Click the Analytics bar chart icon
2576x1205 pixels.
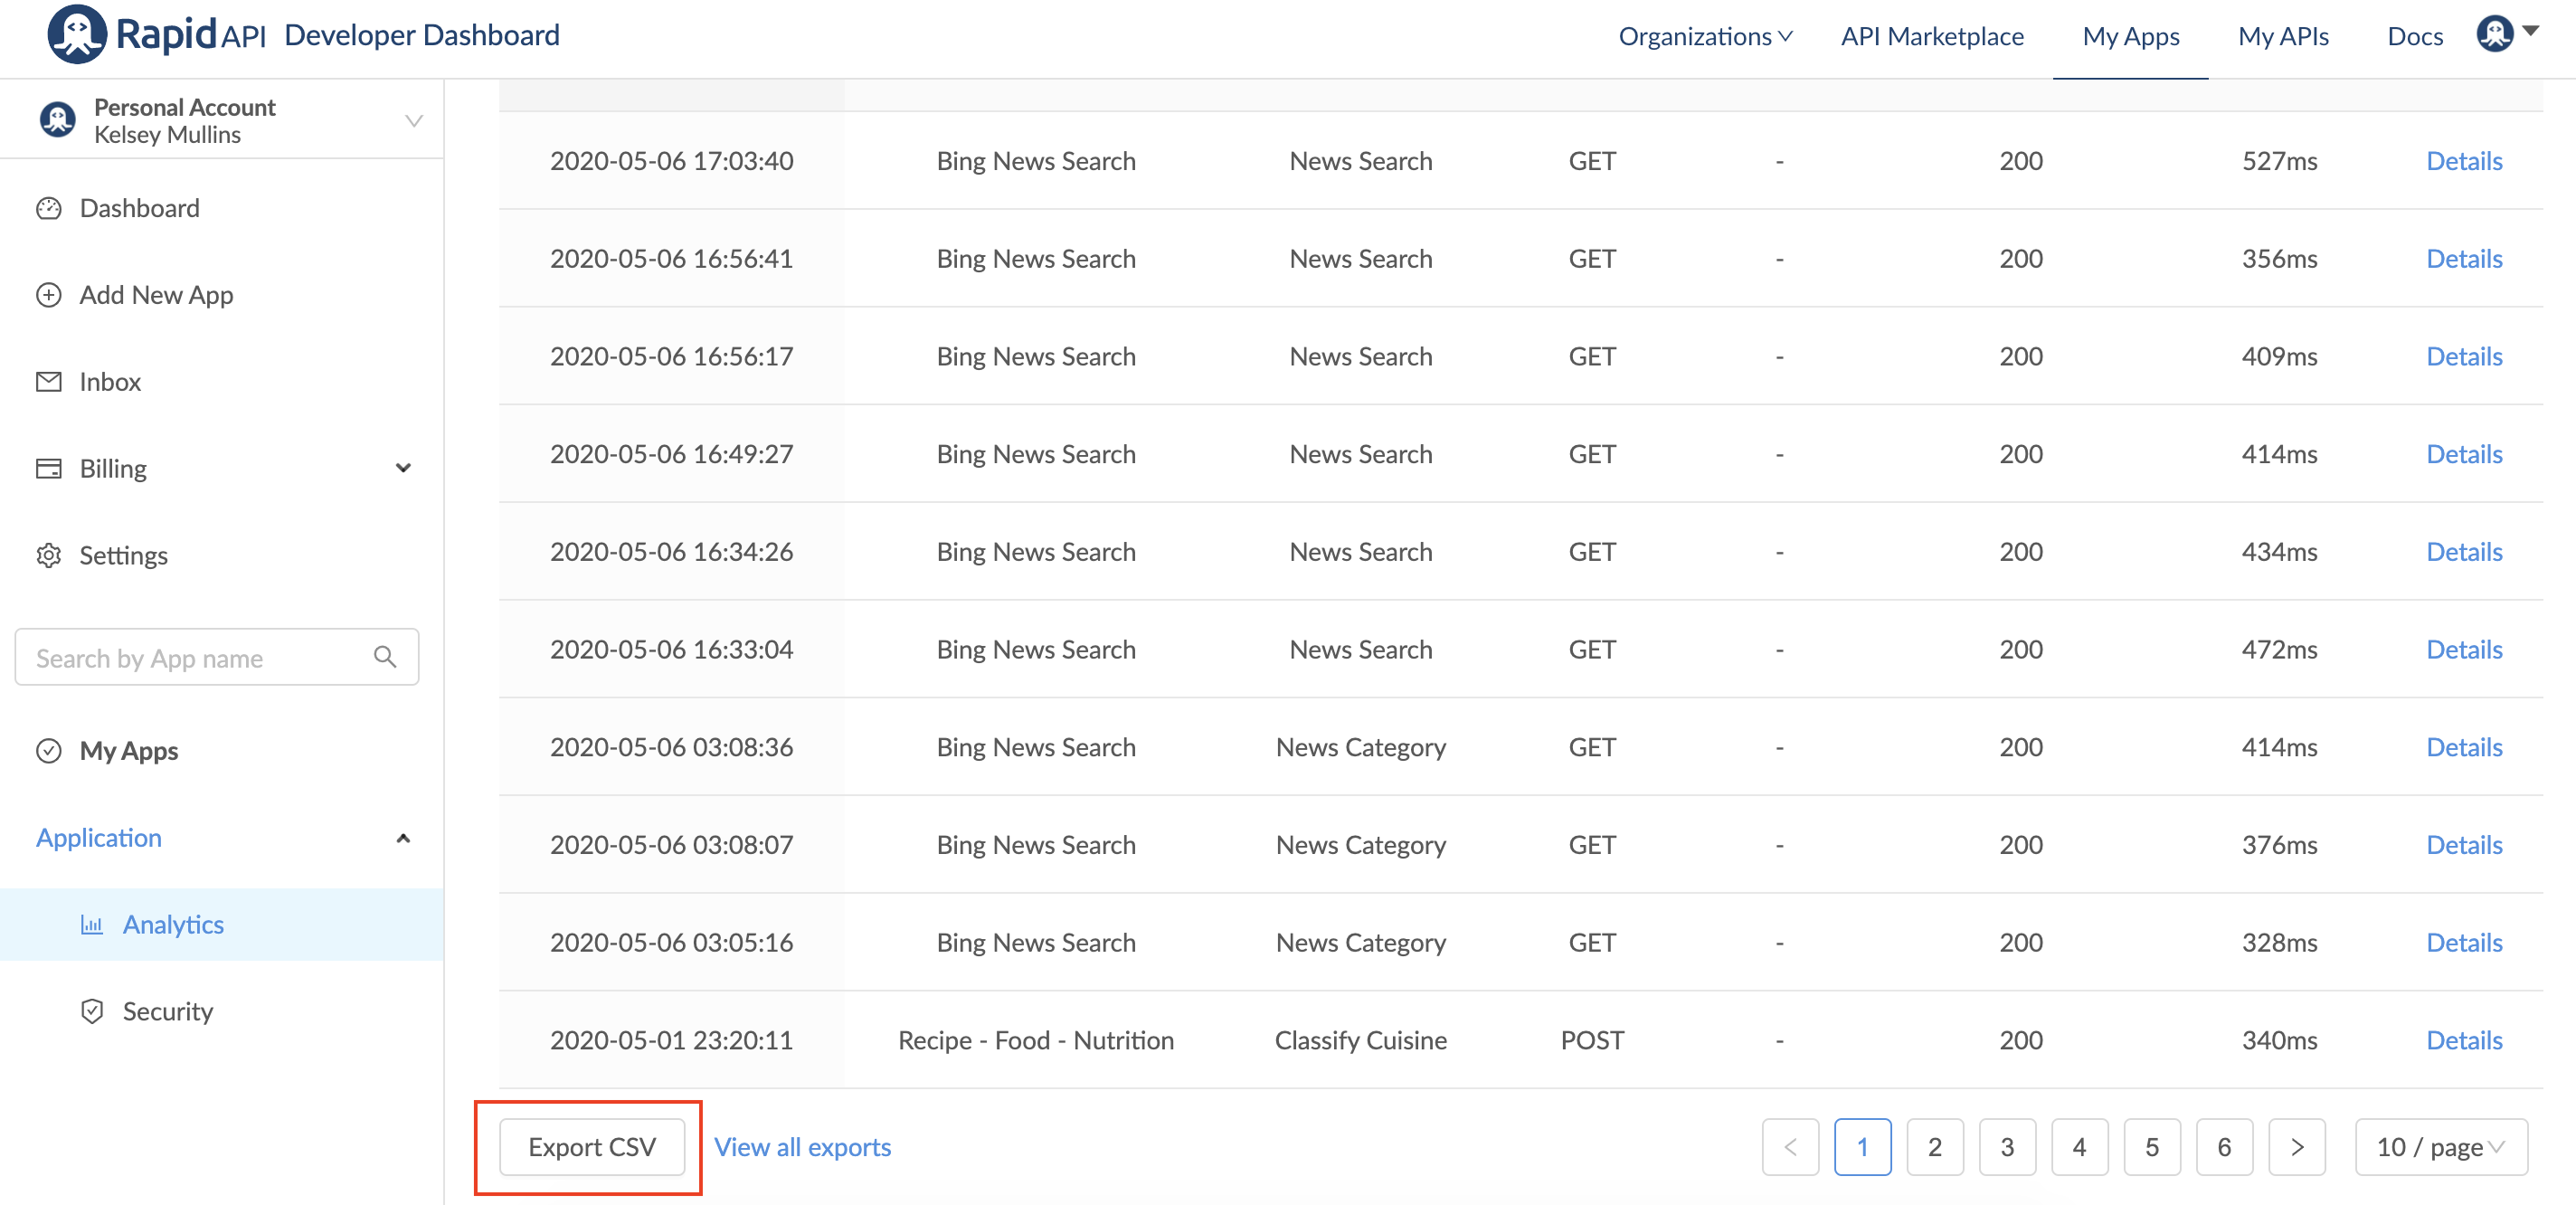[92, 925]
